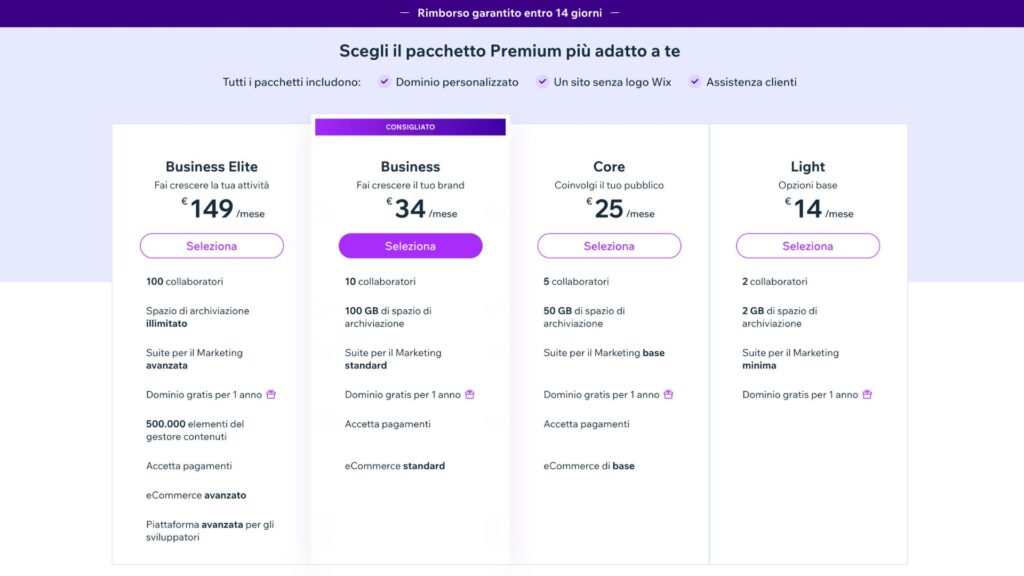Click Piattaforma avanzata per gli sviluppatori feature
Image resolution: width=1024 pixels, height=576 pixels.
(x=209, y=531)
